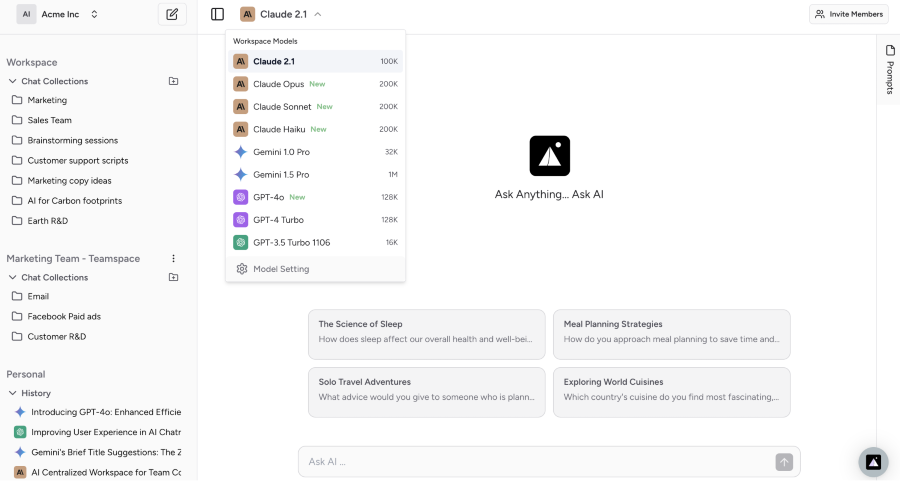The image size is (900, 487).
Task: Add new folder to Workspace Chat Collections
Action: [x=173, y=81]
